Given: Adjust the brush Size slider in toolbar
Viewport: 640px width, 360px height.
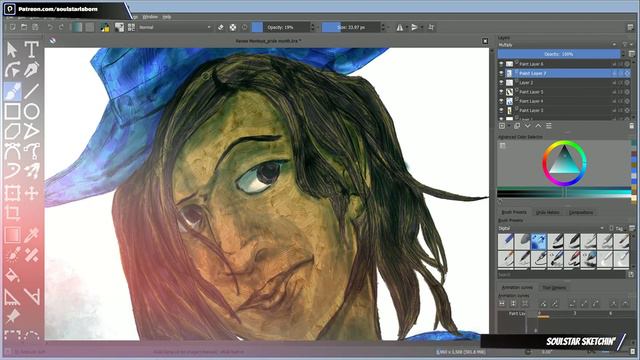Looking at the screenshot, I should (351, 27).
